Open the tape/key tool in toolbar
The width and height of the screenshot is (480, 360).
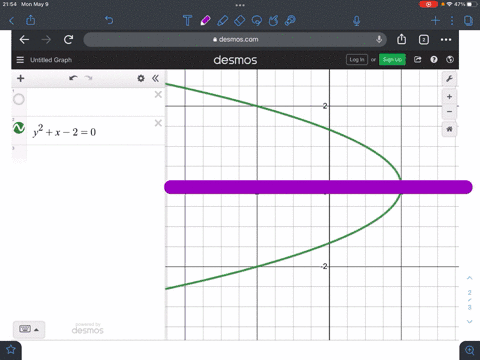click(x=290, y=21)
